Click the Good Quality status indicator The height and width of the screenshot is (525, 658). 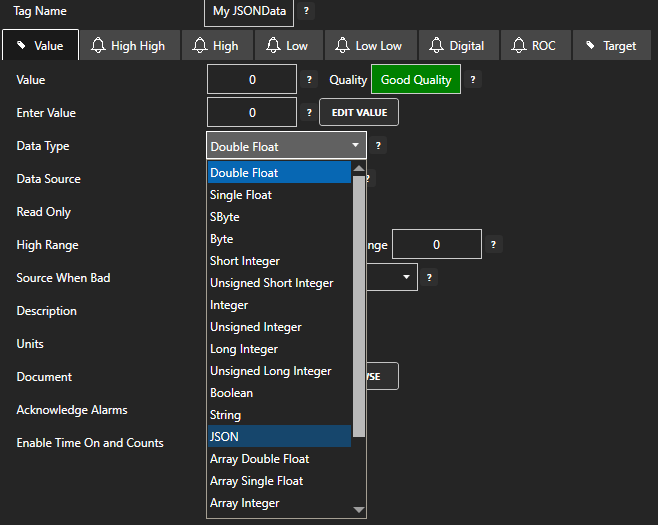(x=416, y=80)
